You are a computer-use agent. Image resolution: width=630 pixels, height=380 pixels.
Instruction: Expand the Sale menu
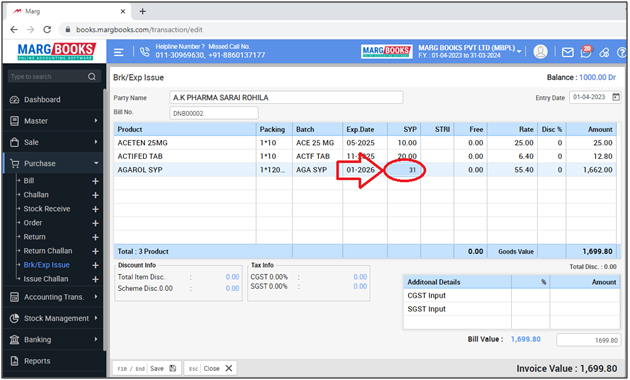click(x=52, y=142)
